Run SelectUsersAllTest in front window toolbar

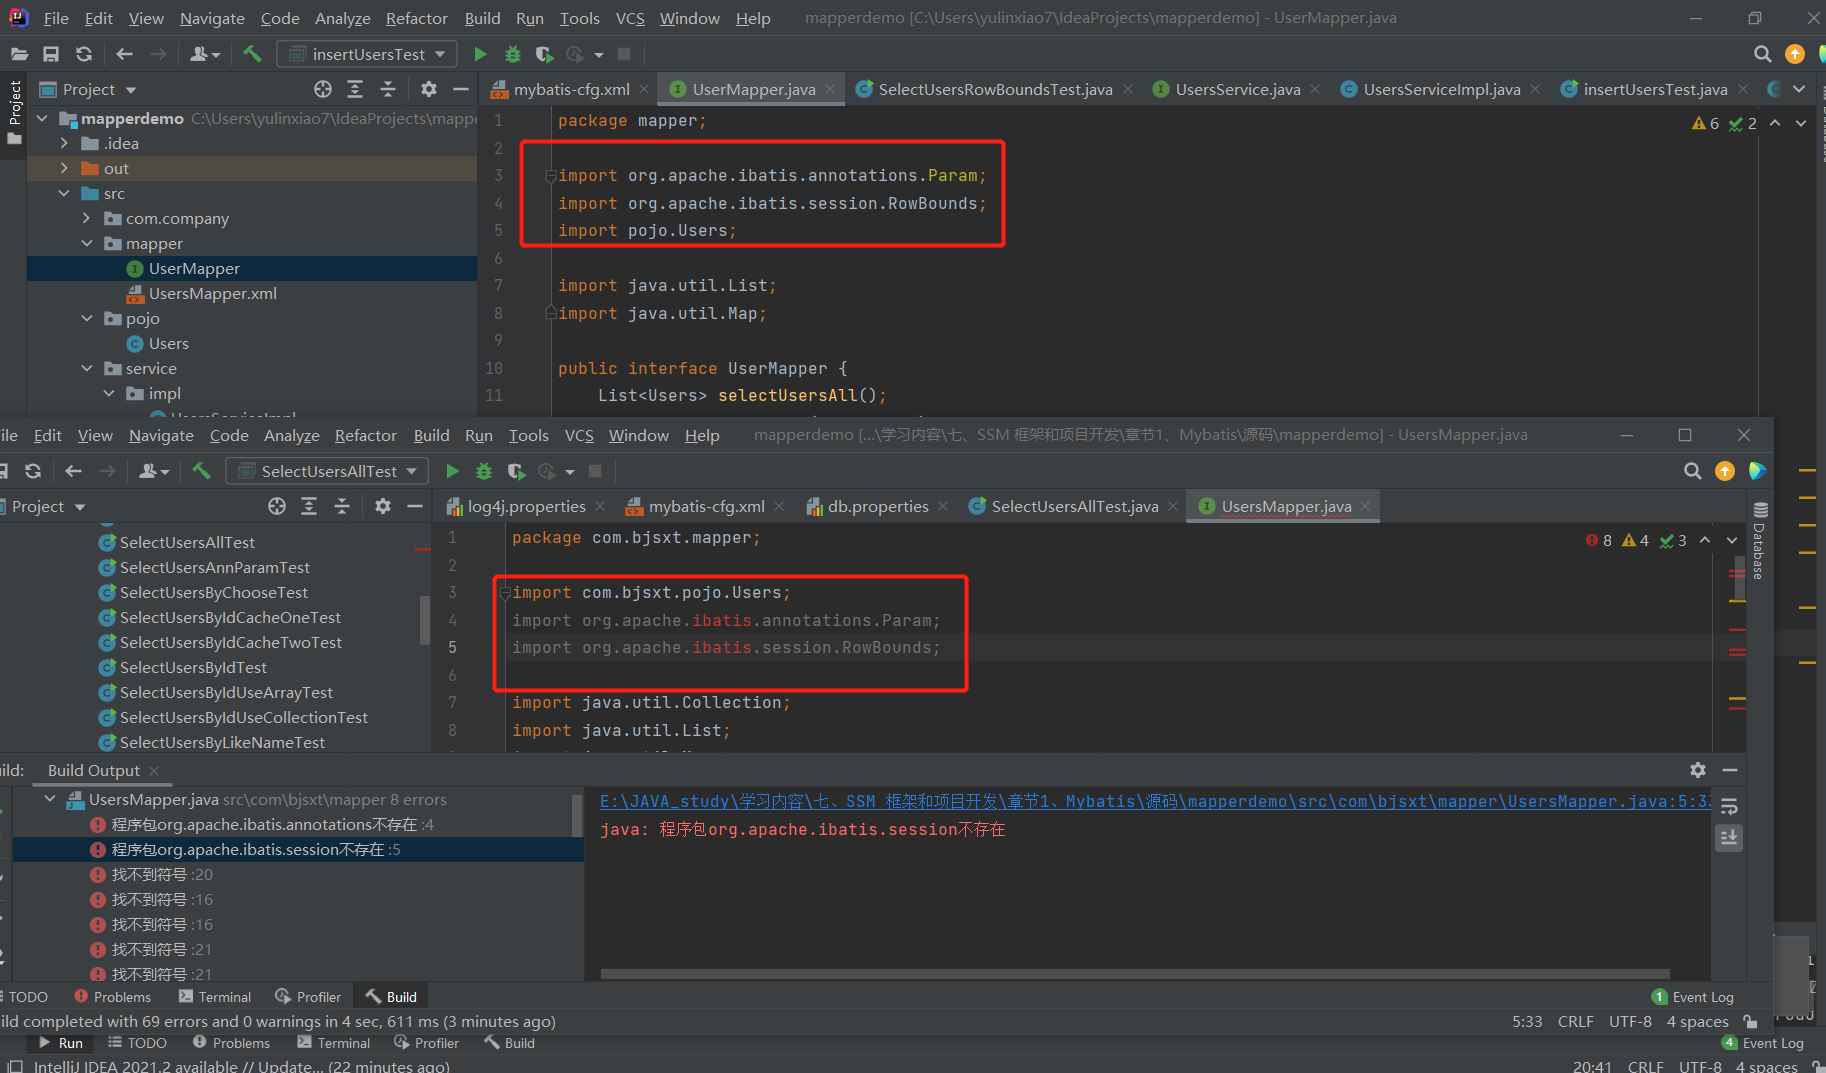[452, 471]
